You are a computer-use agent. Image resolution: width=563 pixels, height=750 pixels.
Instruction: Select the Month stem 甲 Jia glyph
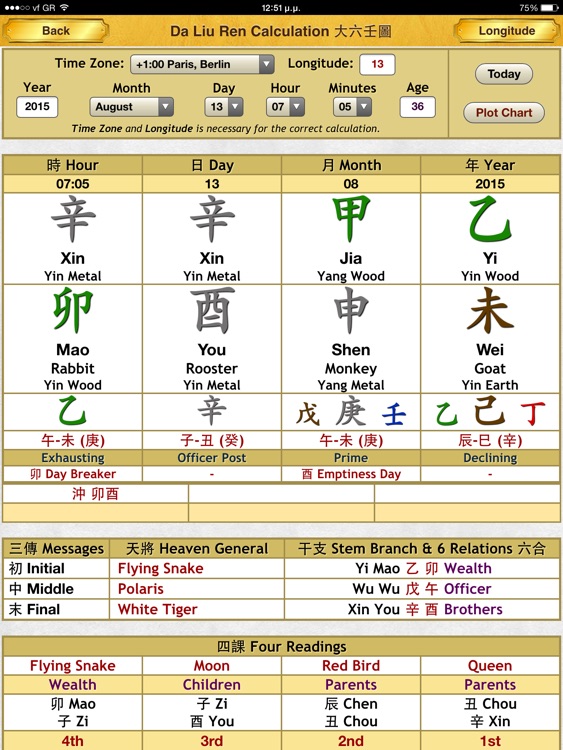351,220
